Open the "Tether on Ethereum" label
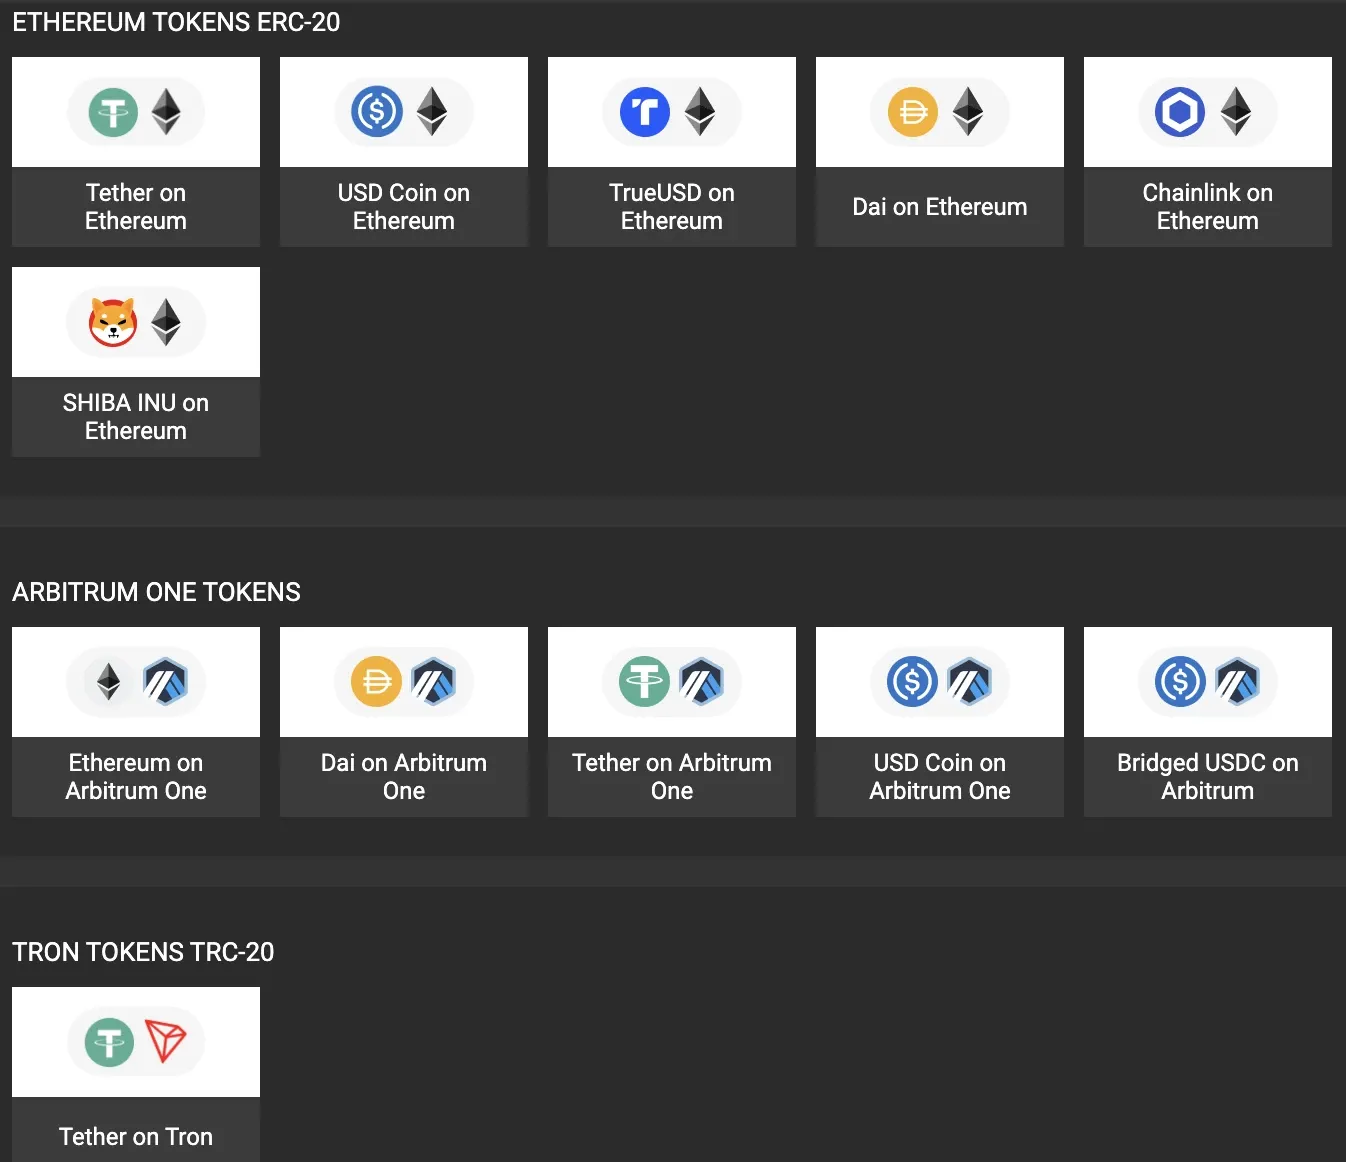 tap(136, 207)
